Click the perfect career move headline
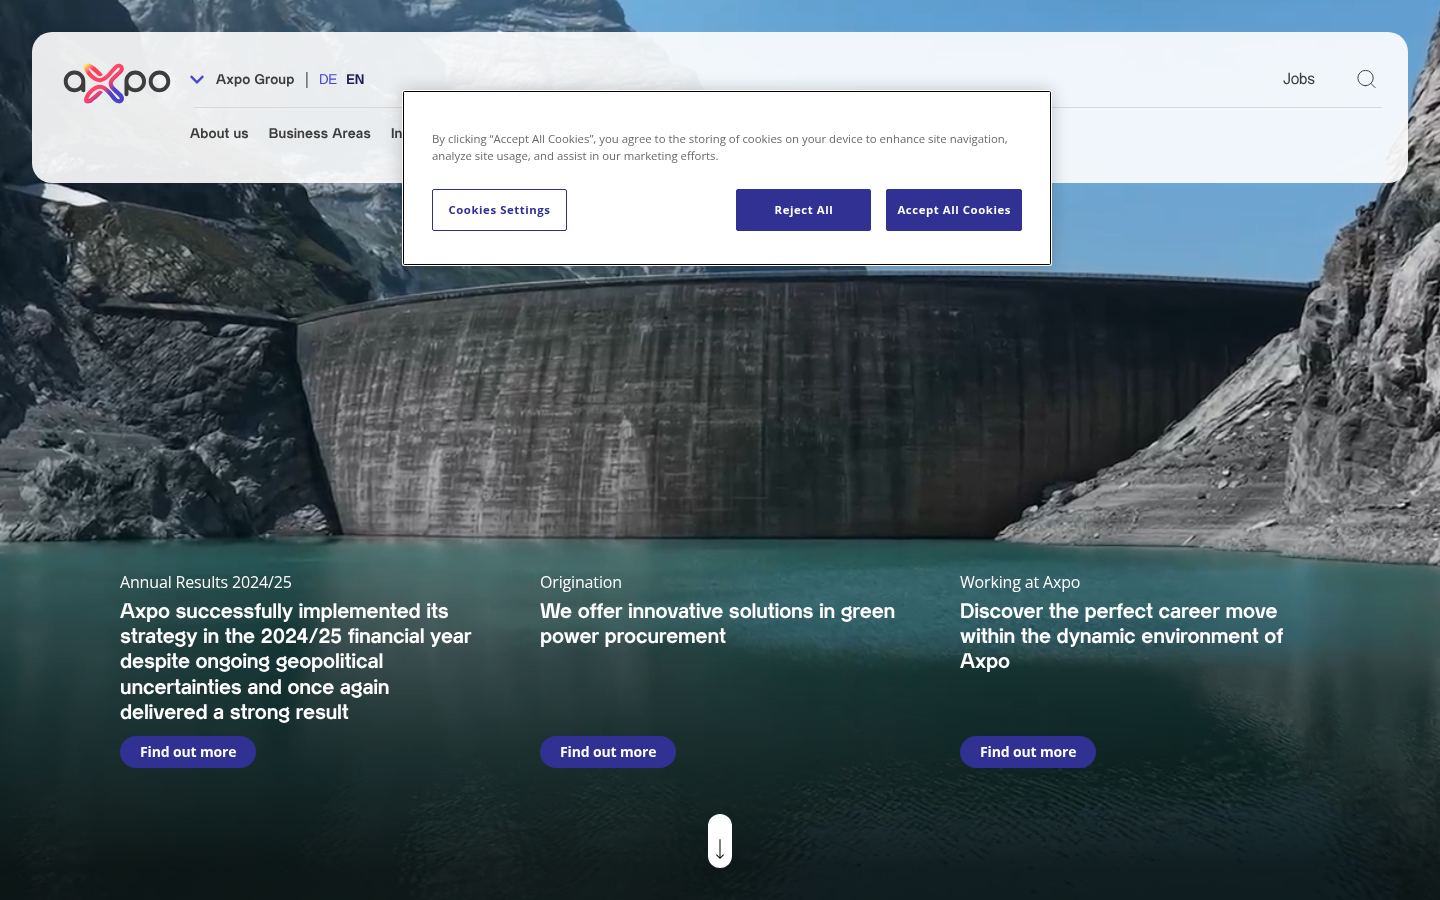 click(1121, 636)
